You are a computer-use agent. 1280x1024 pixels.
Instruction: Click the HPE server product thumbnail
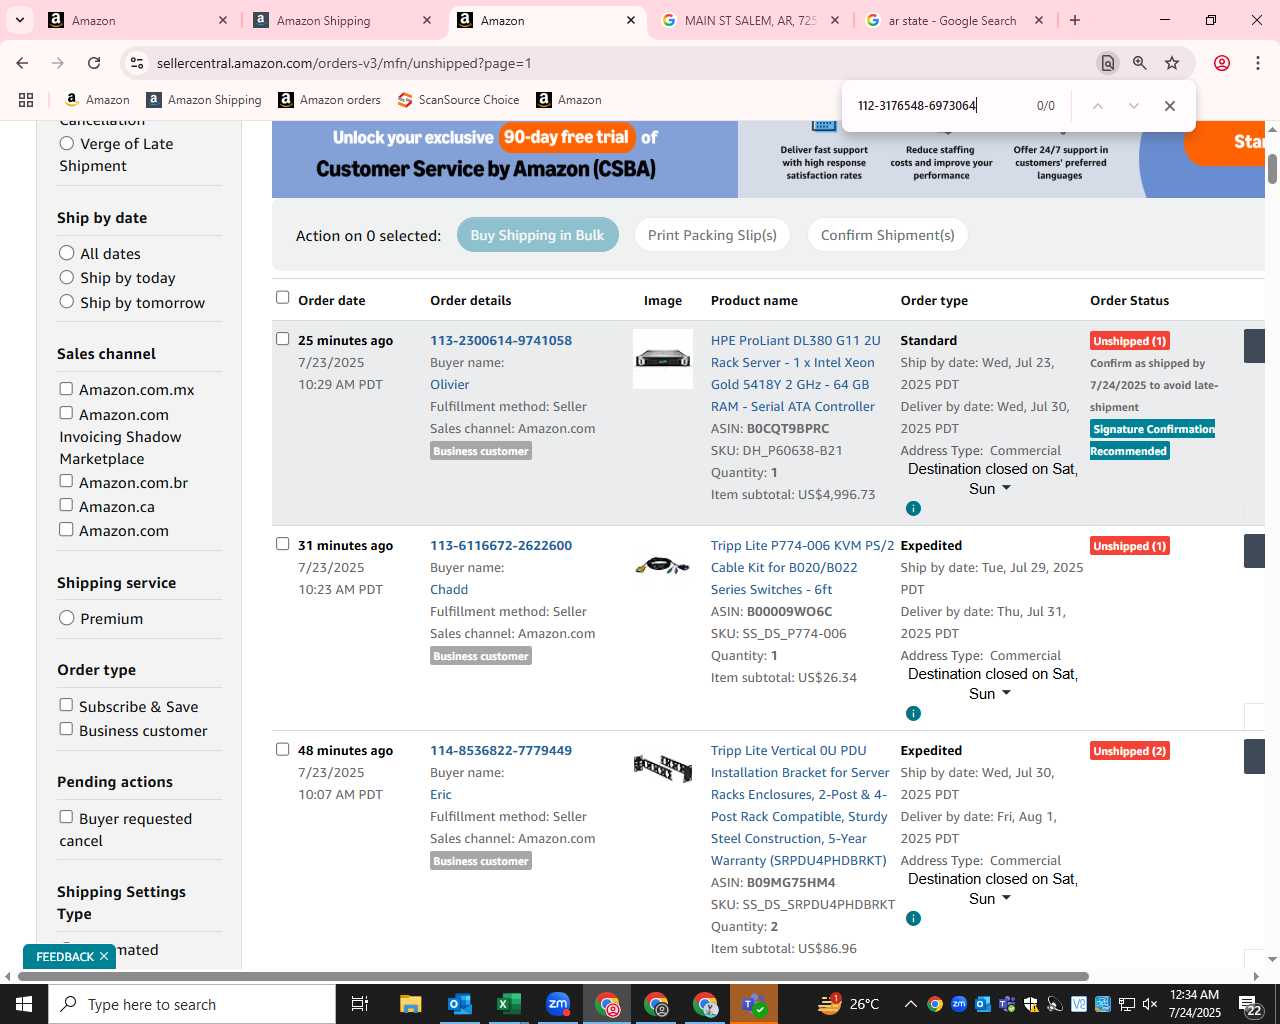(663, 359)
